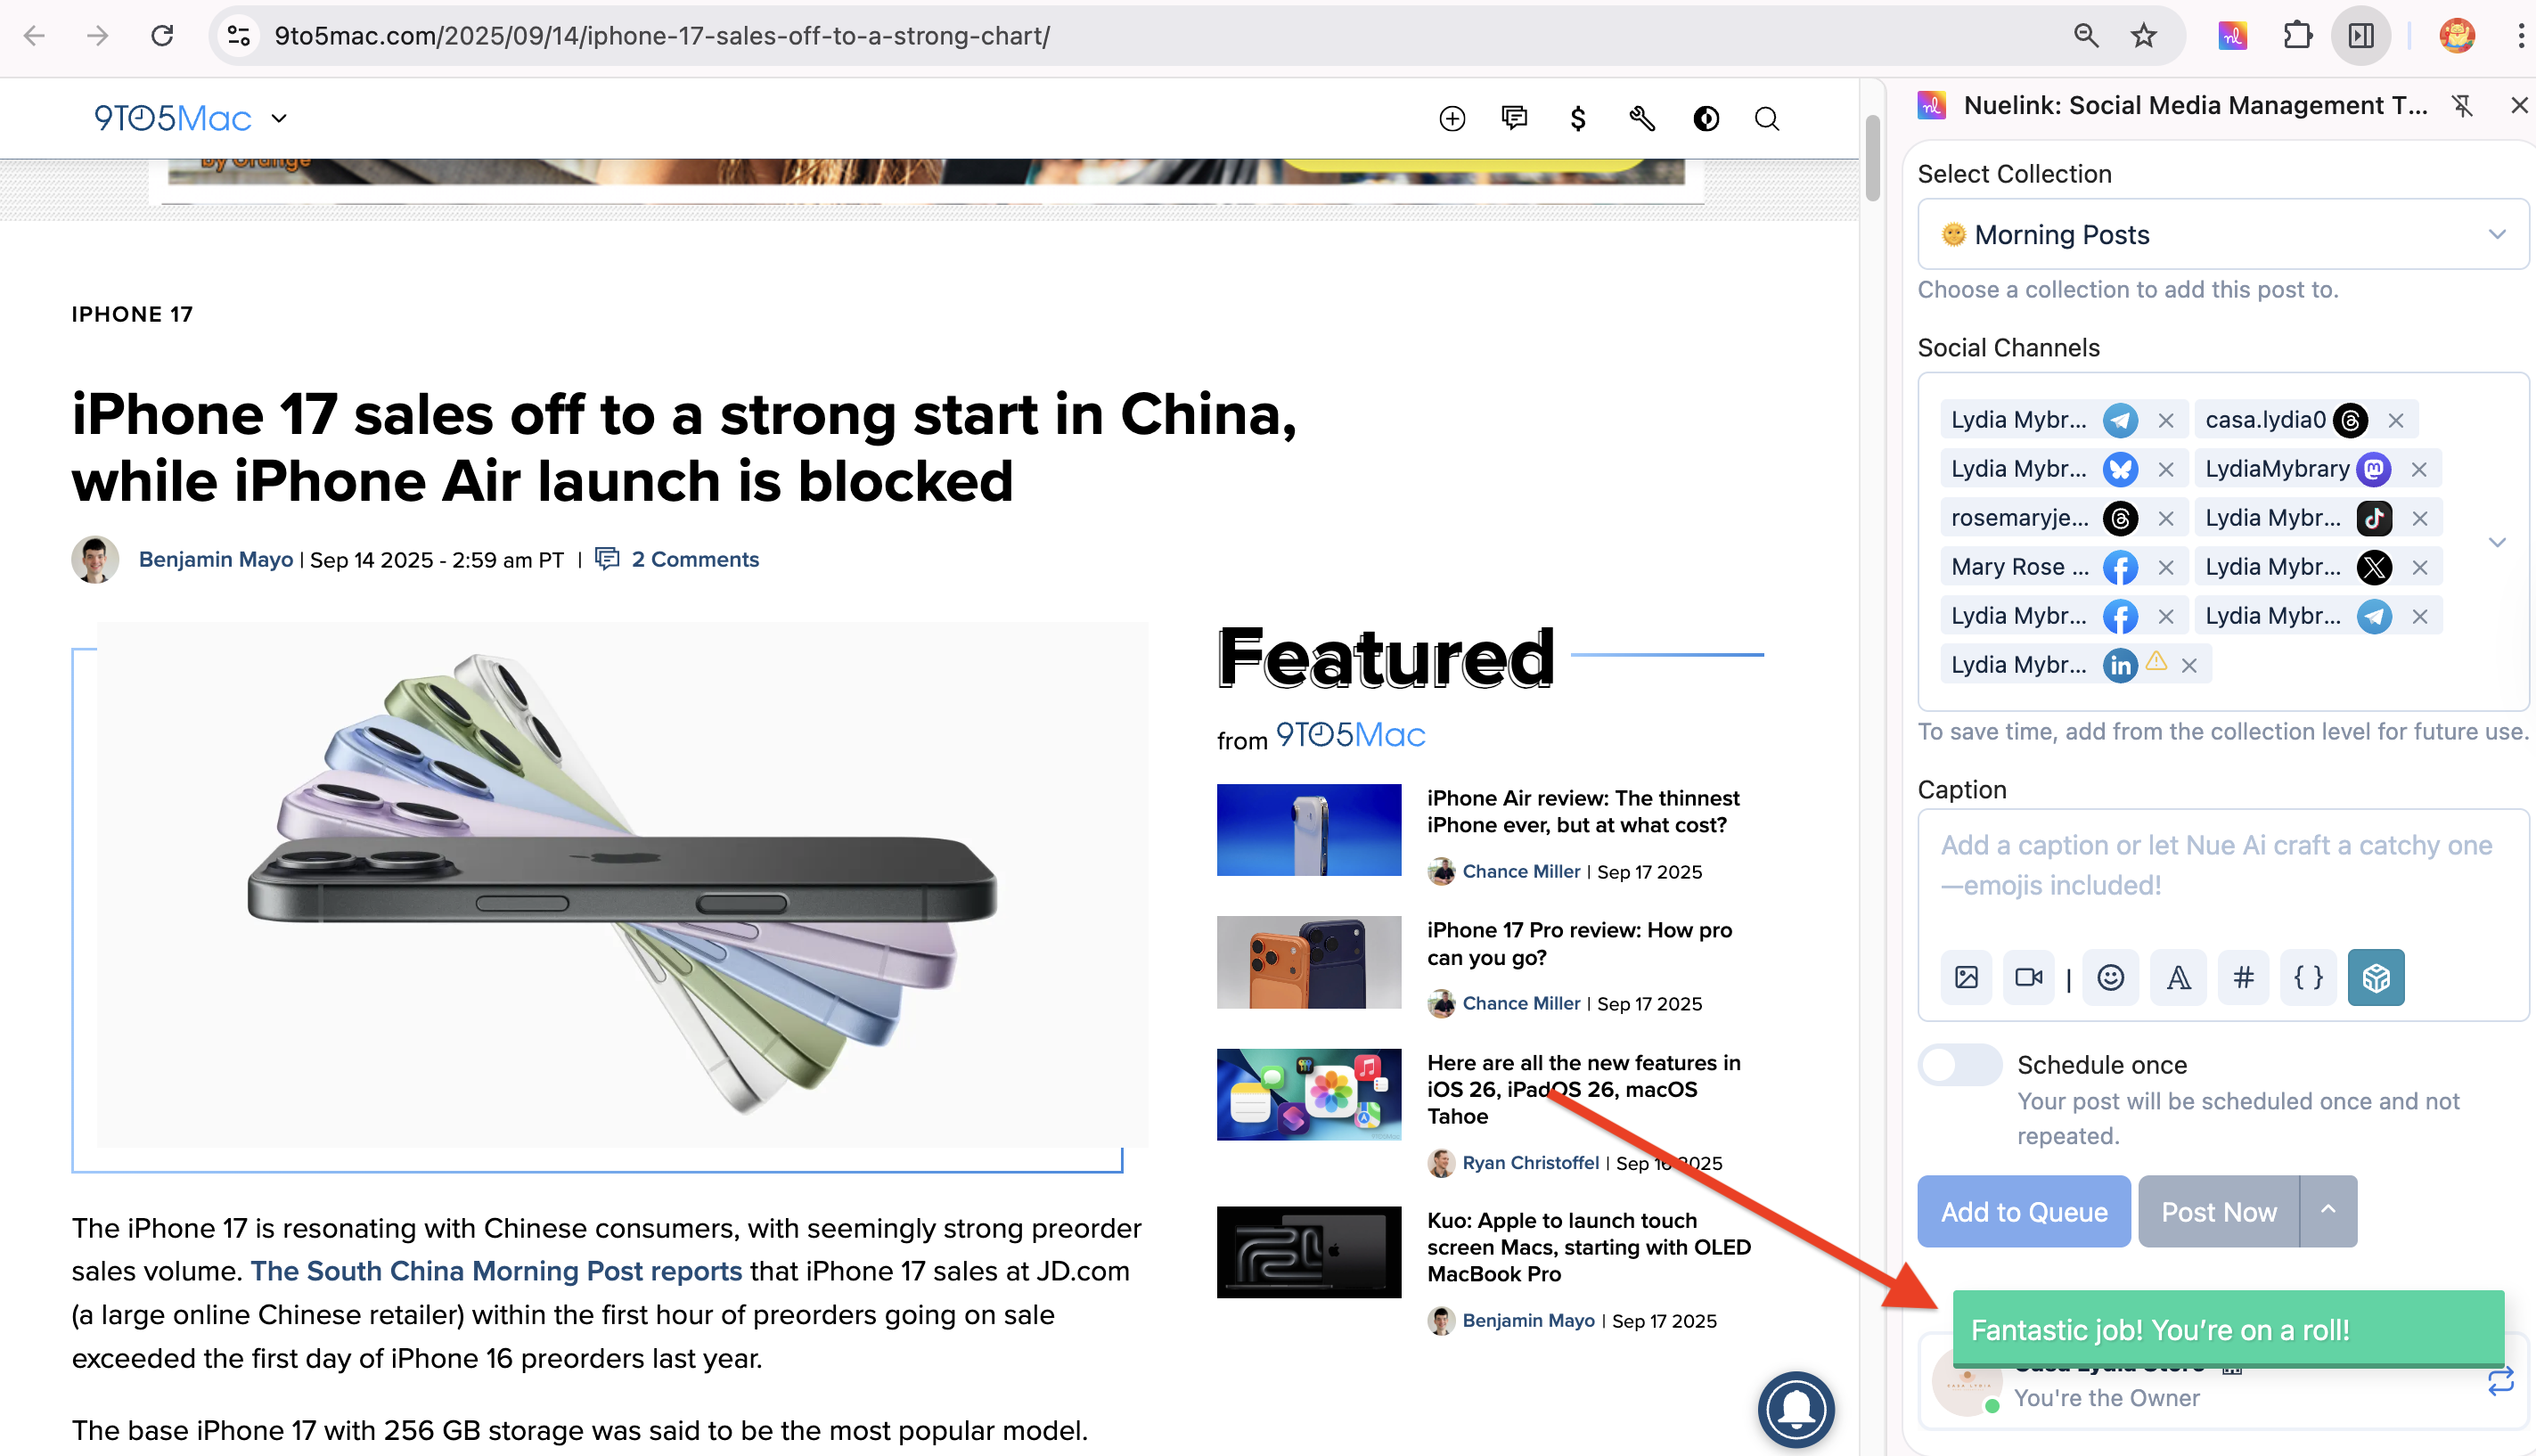2536x1456 pixels.
Task: Click the image upload icon in caption toolbar
Action: [x=1966, y=977]
